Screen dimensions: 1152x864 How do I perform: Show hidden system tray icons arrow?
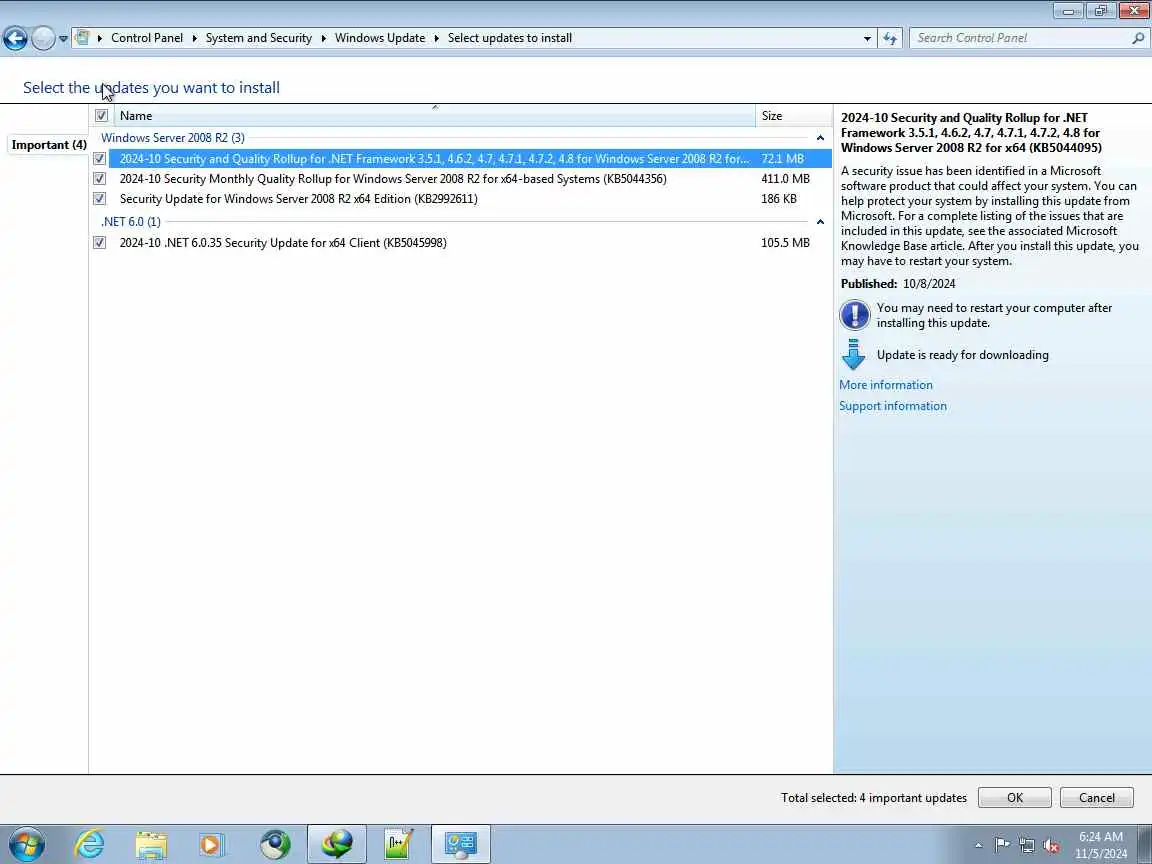pos(978,846)
